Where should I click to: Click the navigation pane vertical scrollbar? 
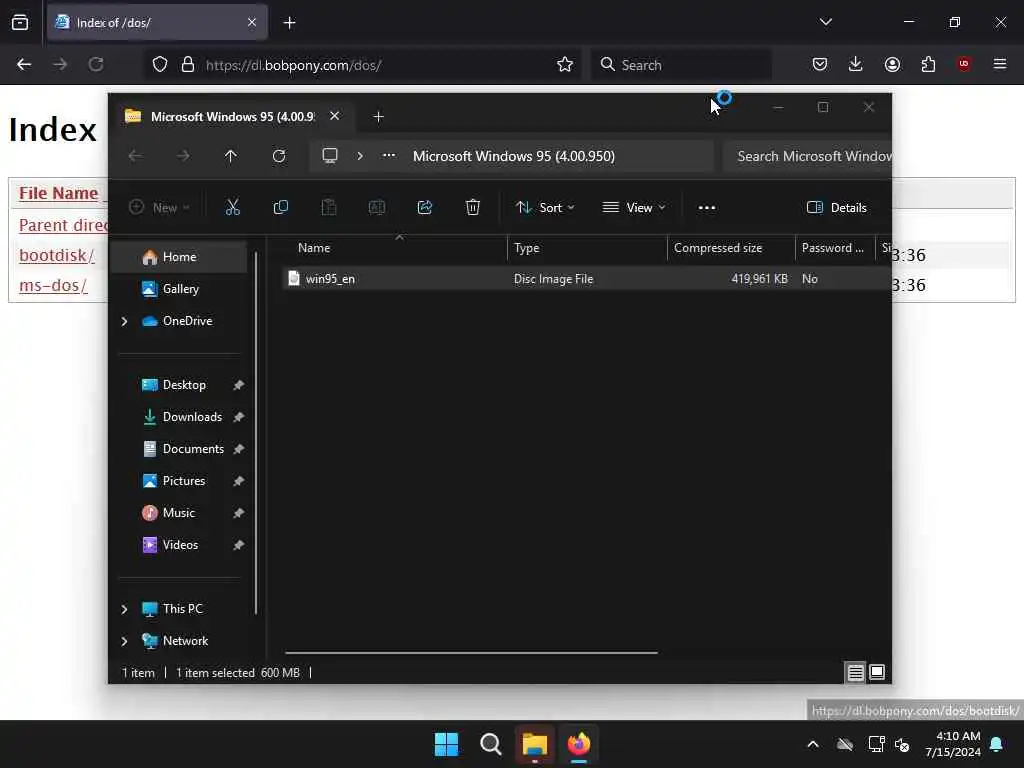point(256,433)
